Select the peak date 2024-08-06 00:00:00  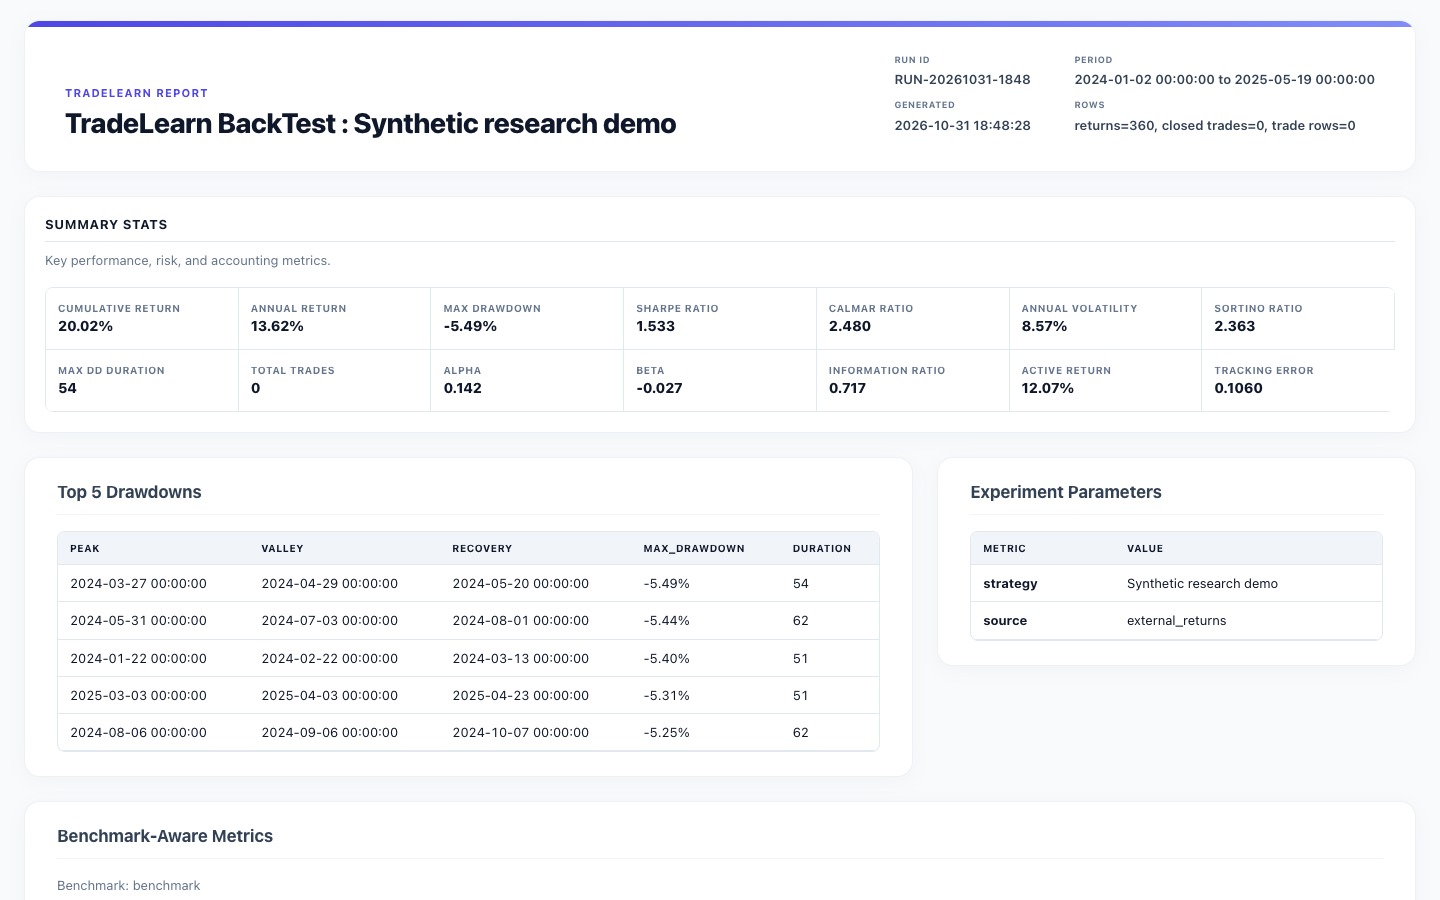138,733
